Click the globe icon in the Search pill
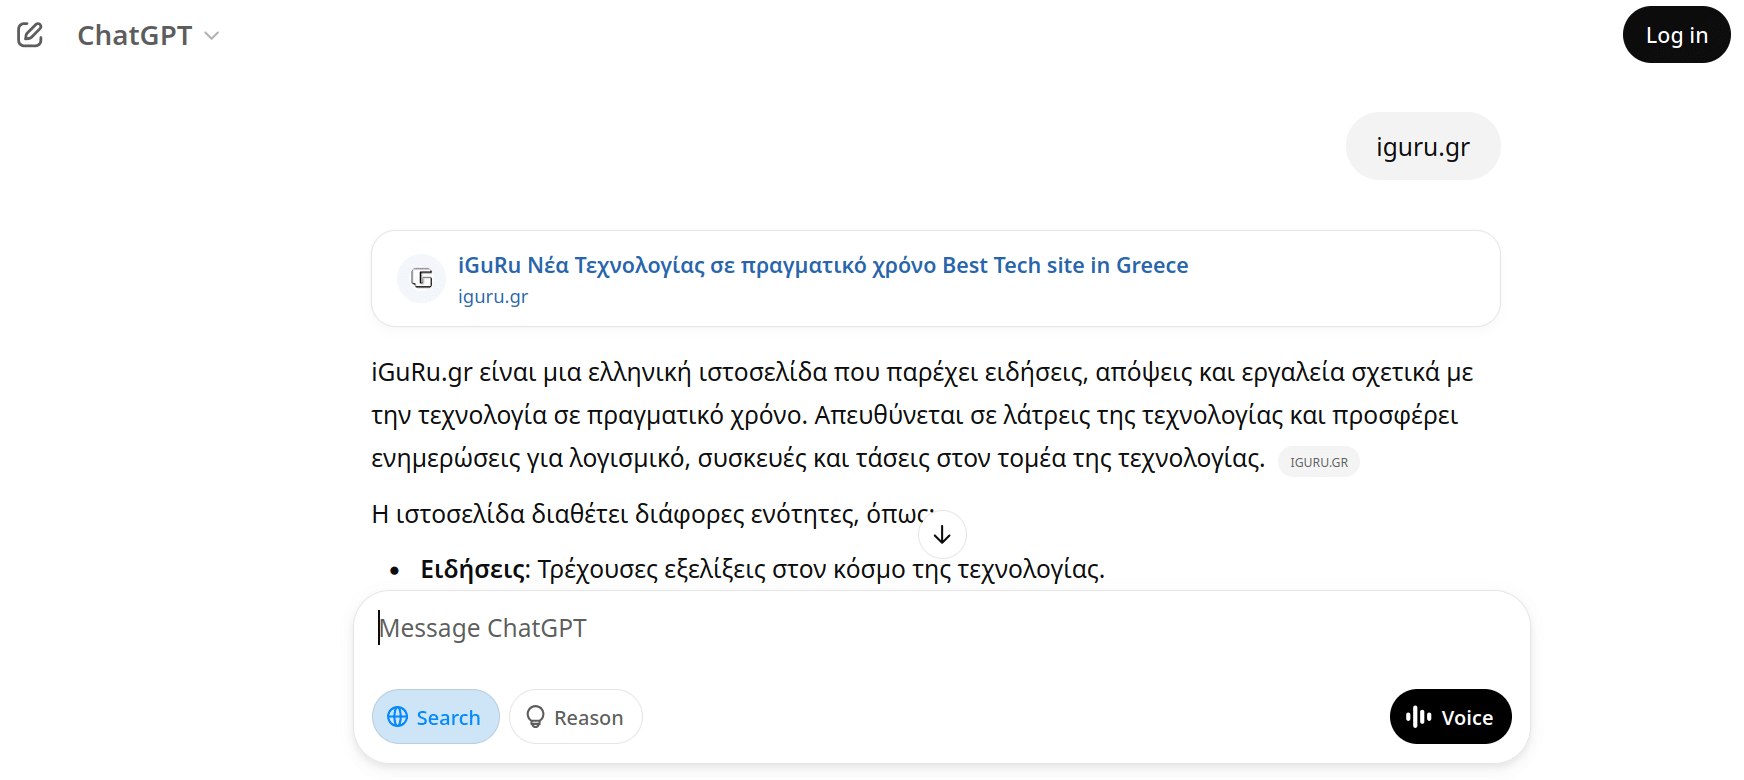This screenshot has height=780, width=1744. tap(398, 717)
